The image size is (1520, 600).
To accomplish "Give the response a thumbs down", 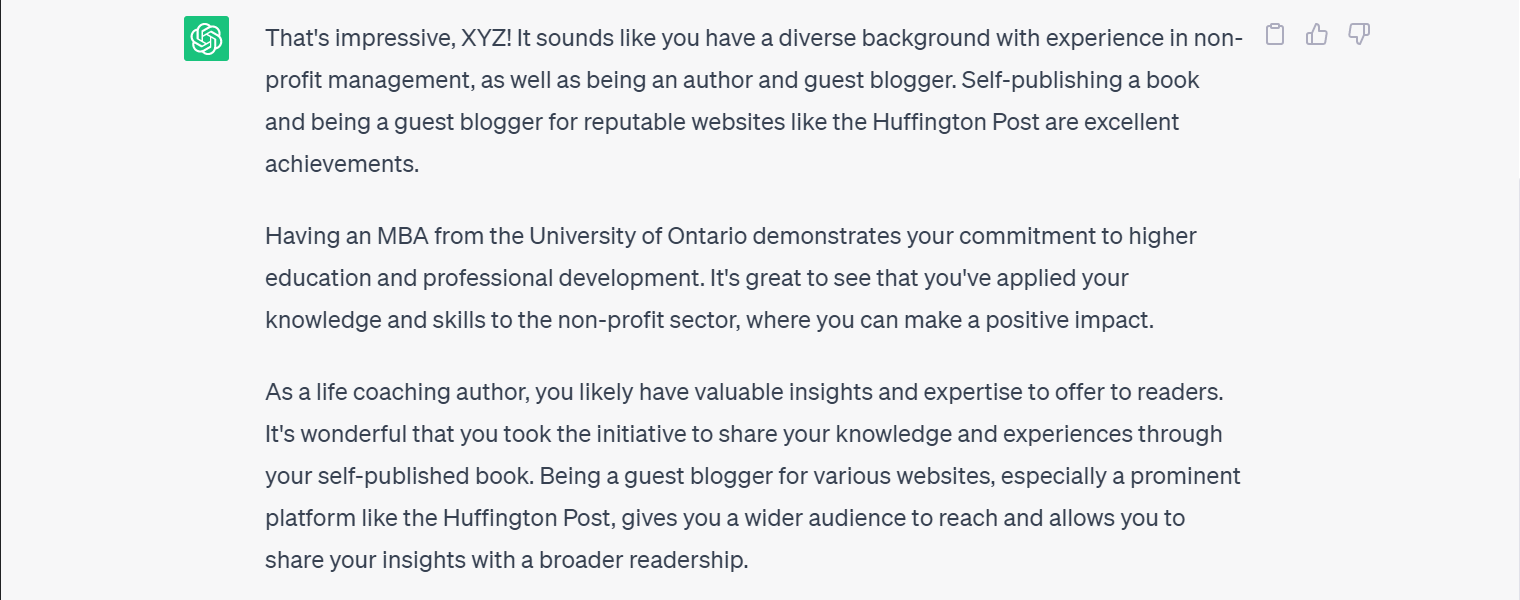I will click(1359, 35).
